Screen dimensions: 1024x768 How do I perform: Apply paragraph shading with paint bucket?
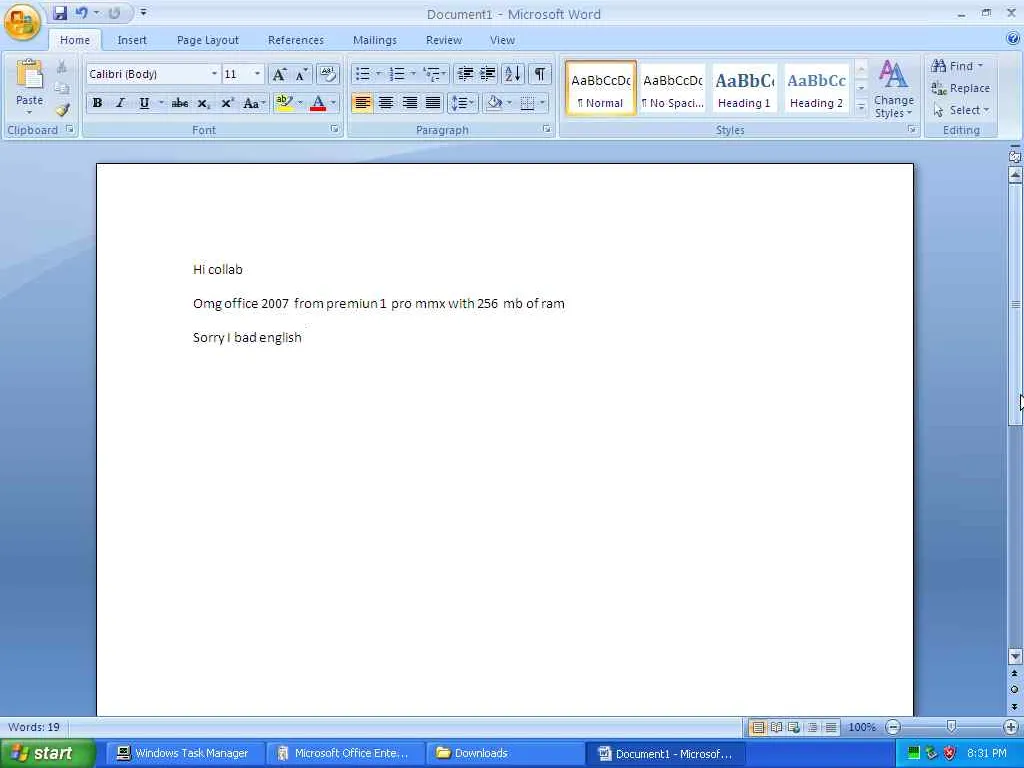pos(494,103)
